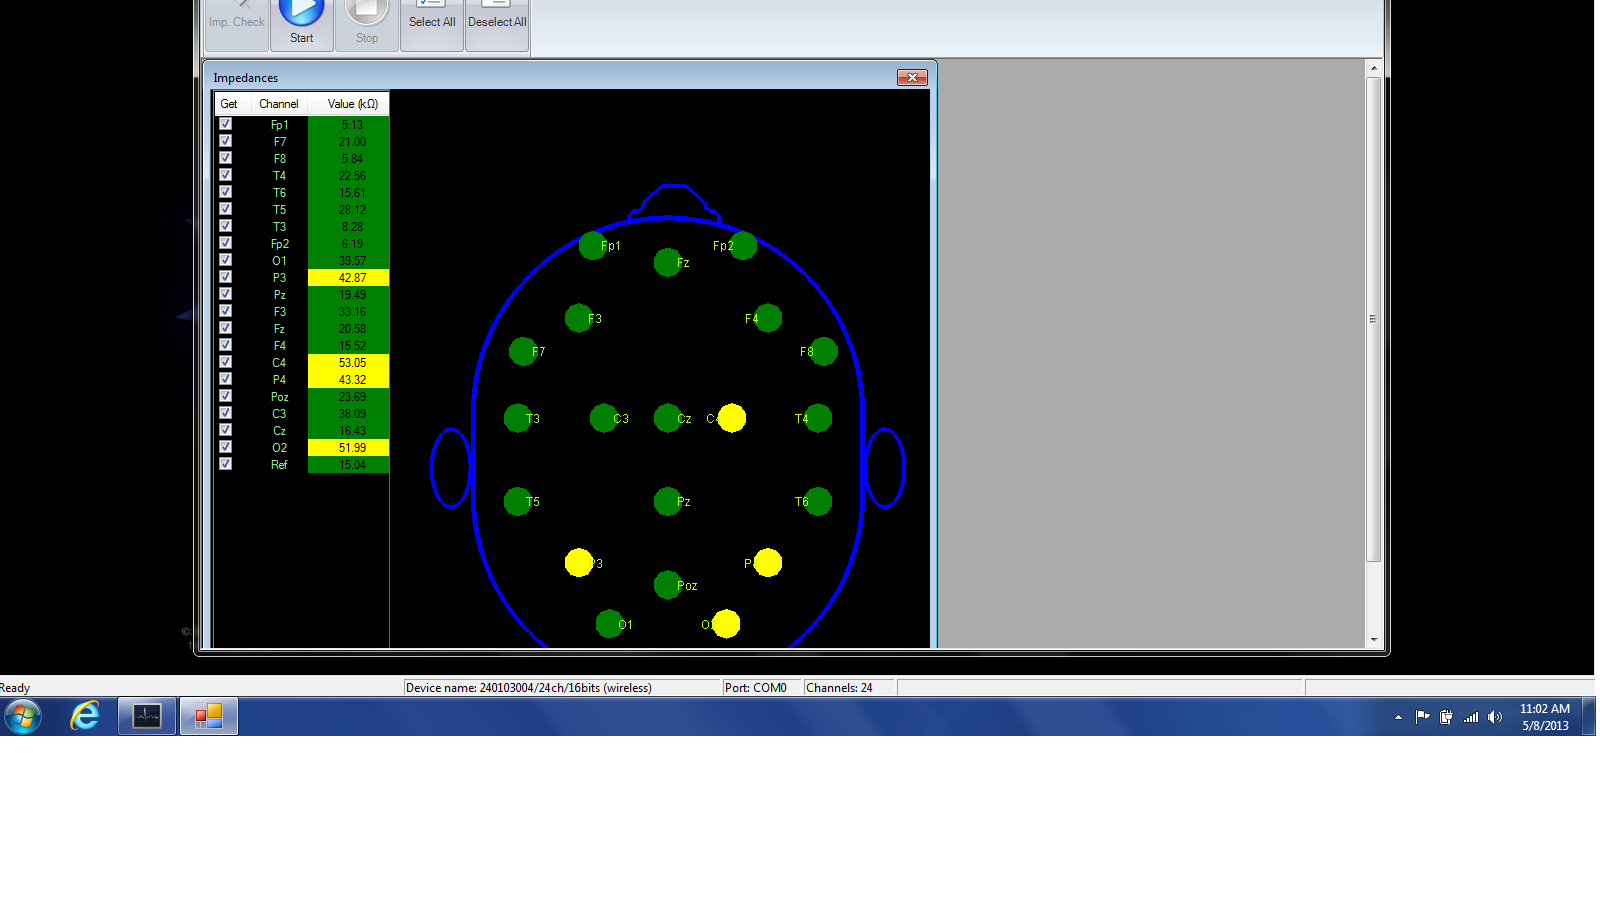1600x900 pixels.
Task: Open Internet Explorer from the taskbar
Action: click(x=85, y=716)
